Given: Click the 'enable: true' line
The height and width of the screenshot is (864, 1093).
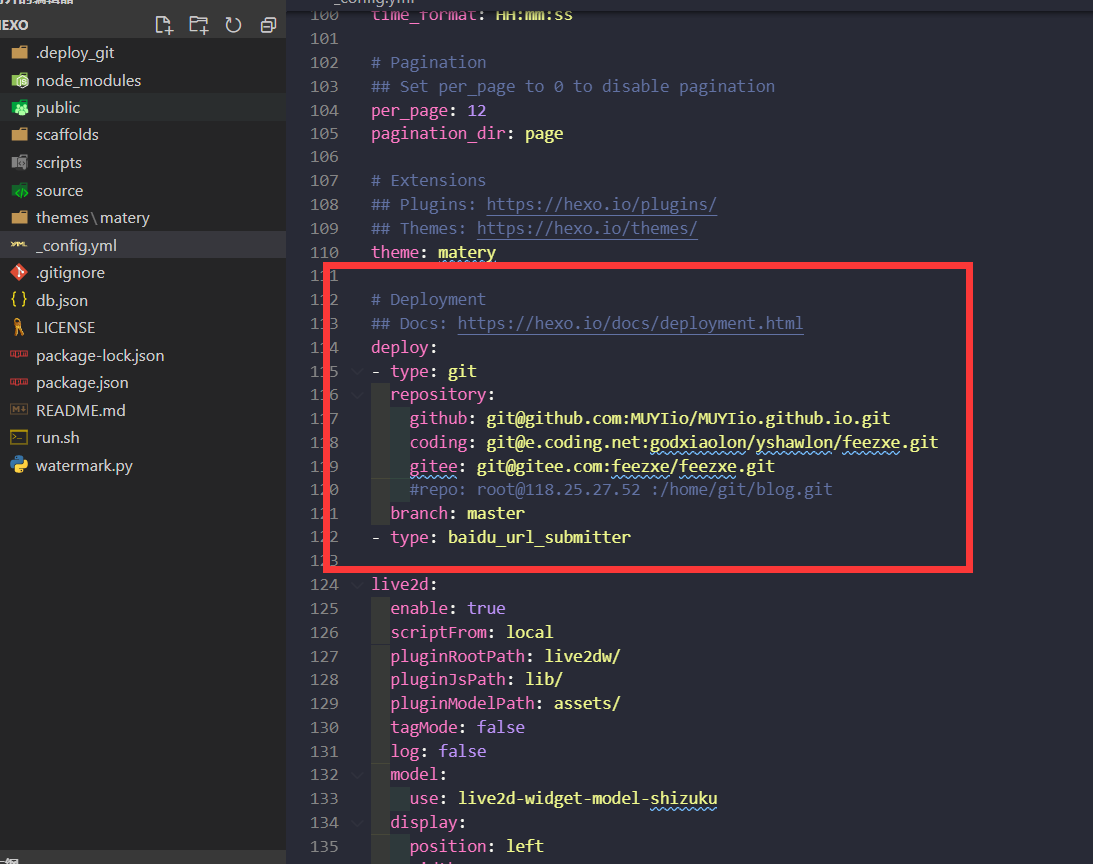Looking at the screenshot, I should pos(448,609).
